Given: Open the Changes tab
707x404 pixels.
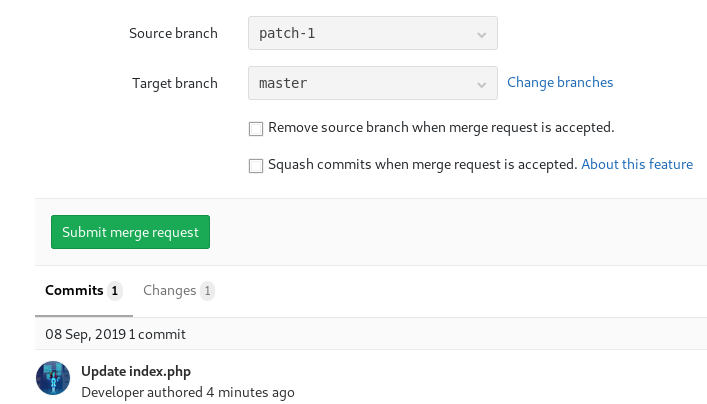Looking at the screenshot, I should [x=169, y=291].
